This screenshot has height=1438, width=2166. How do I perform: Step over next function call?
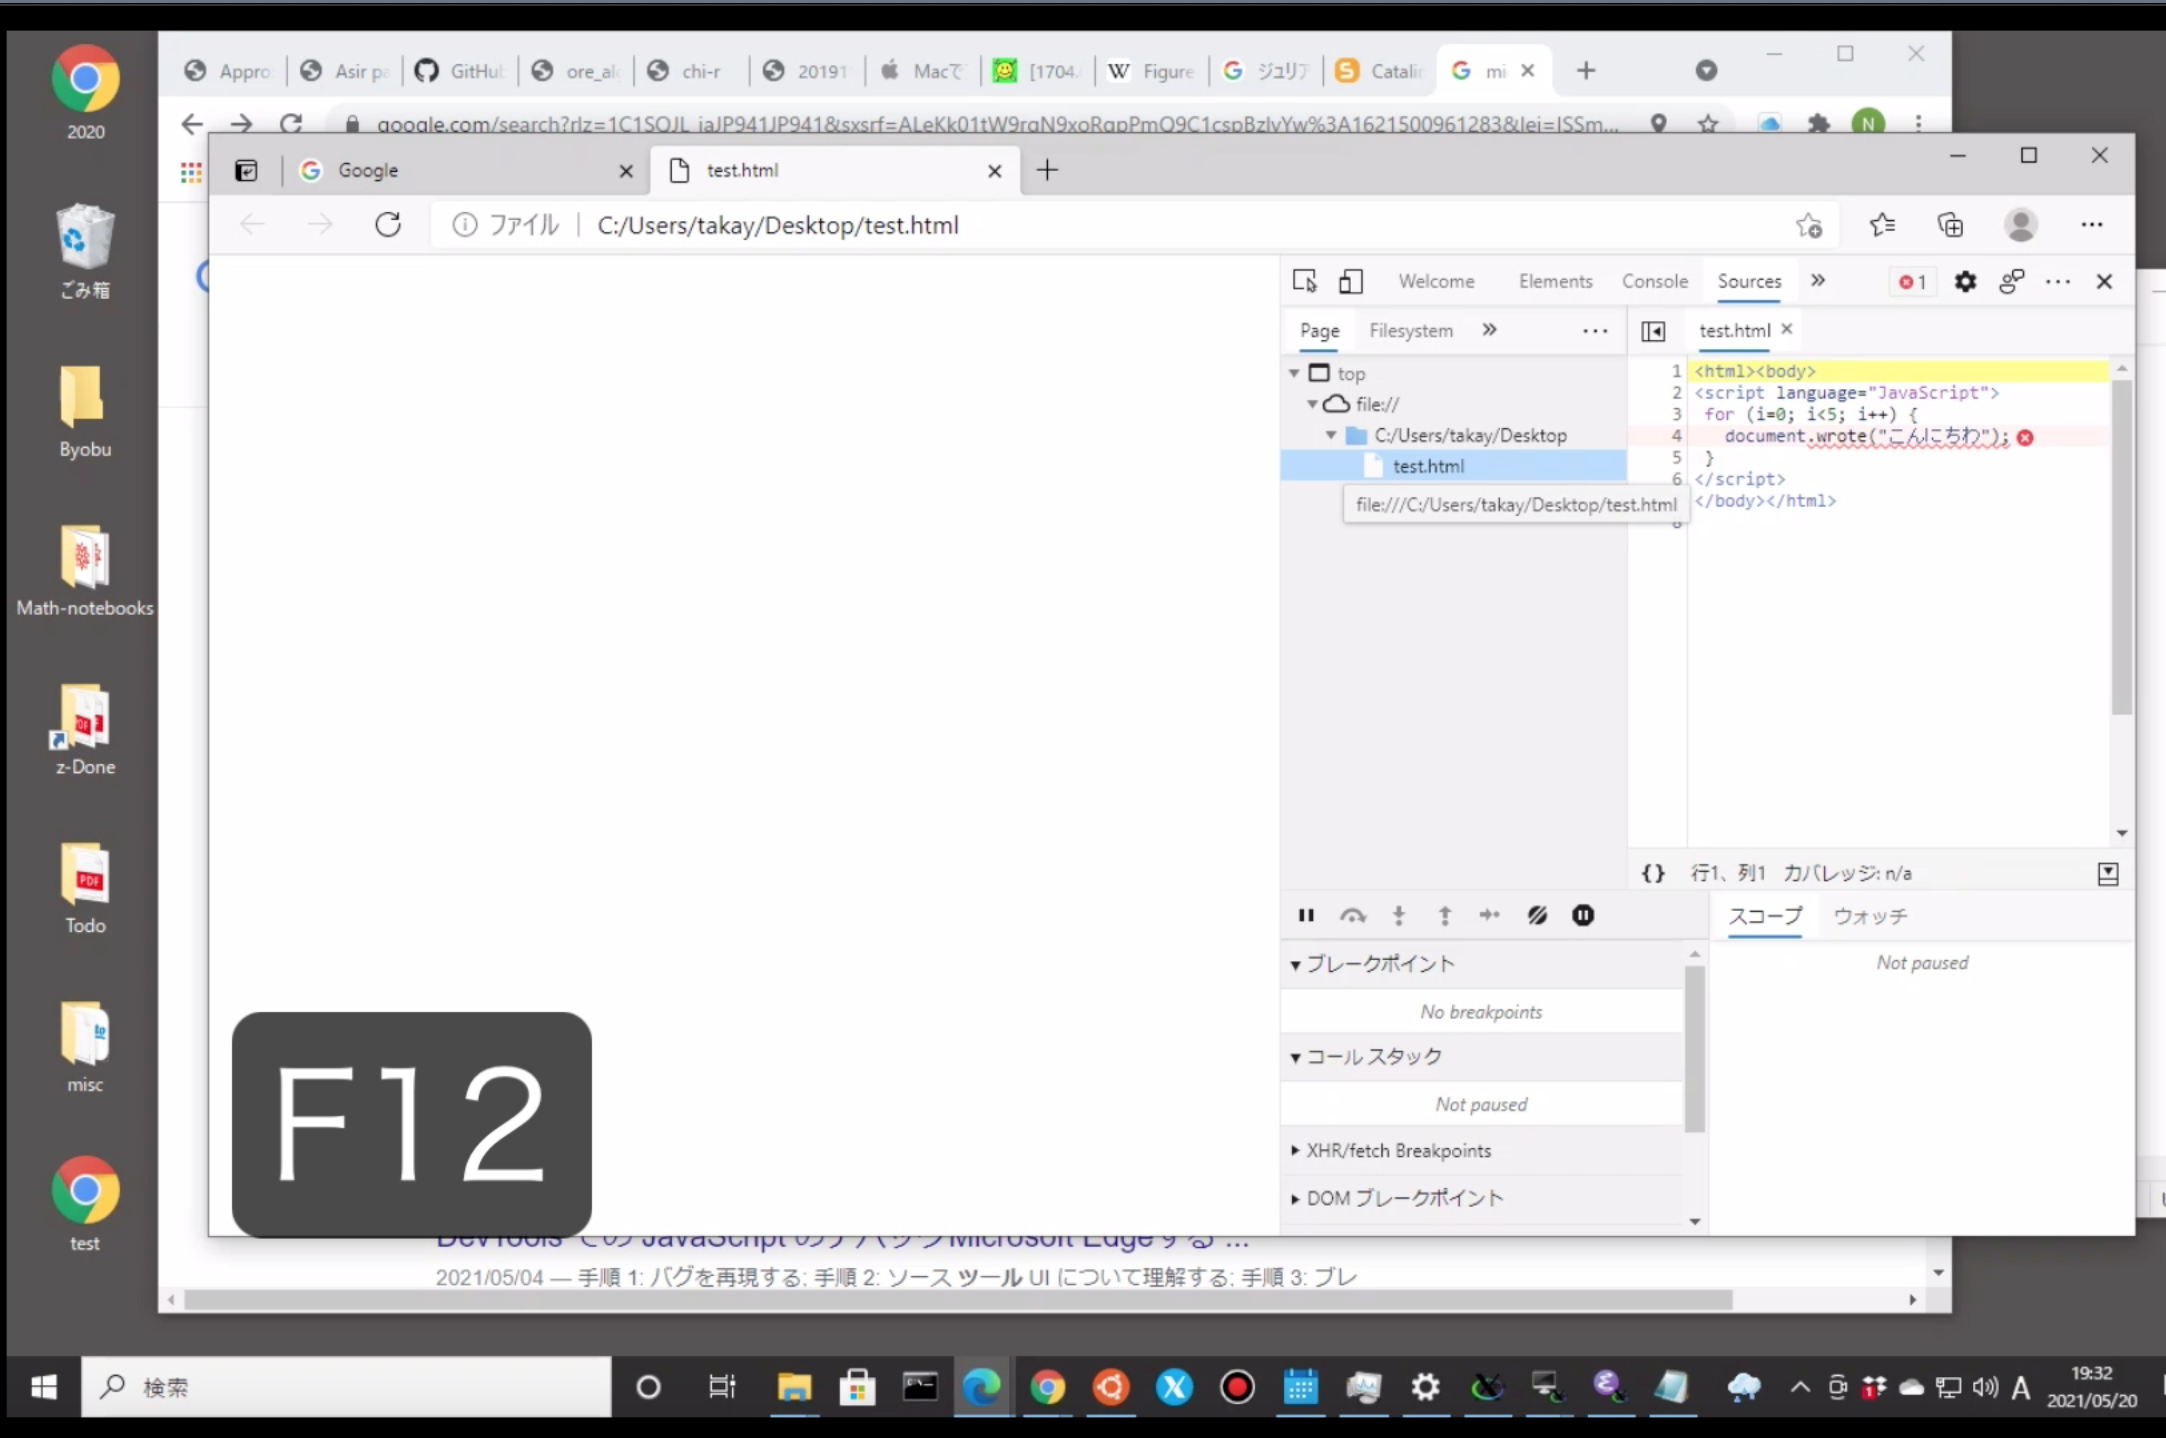[x=1352, y=915]
